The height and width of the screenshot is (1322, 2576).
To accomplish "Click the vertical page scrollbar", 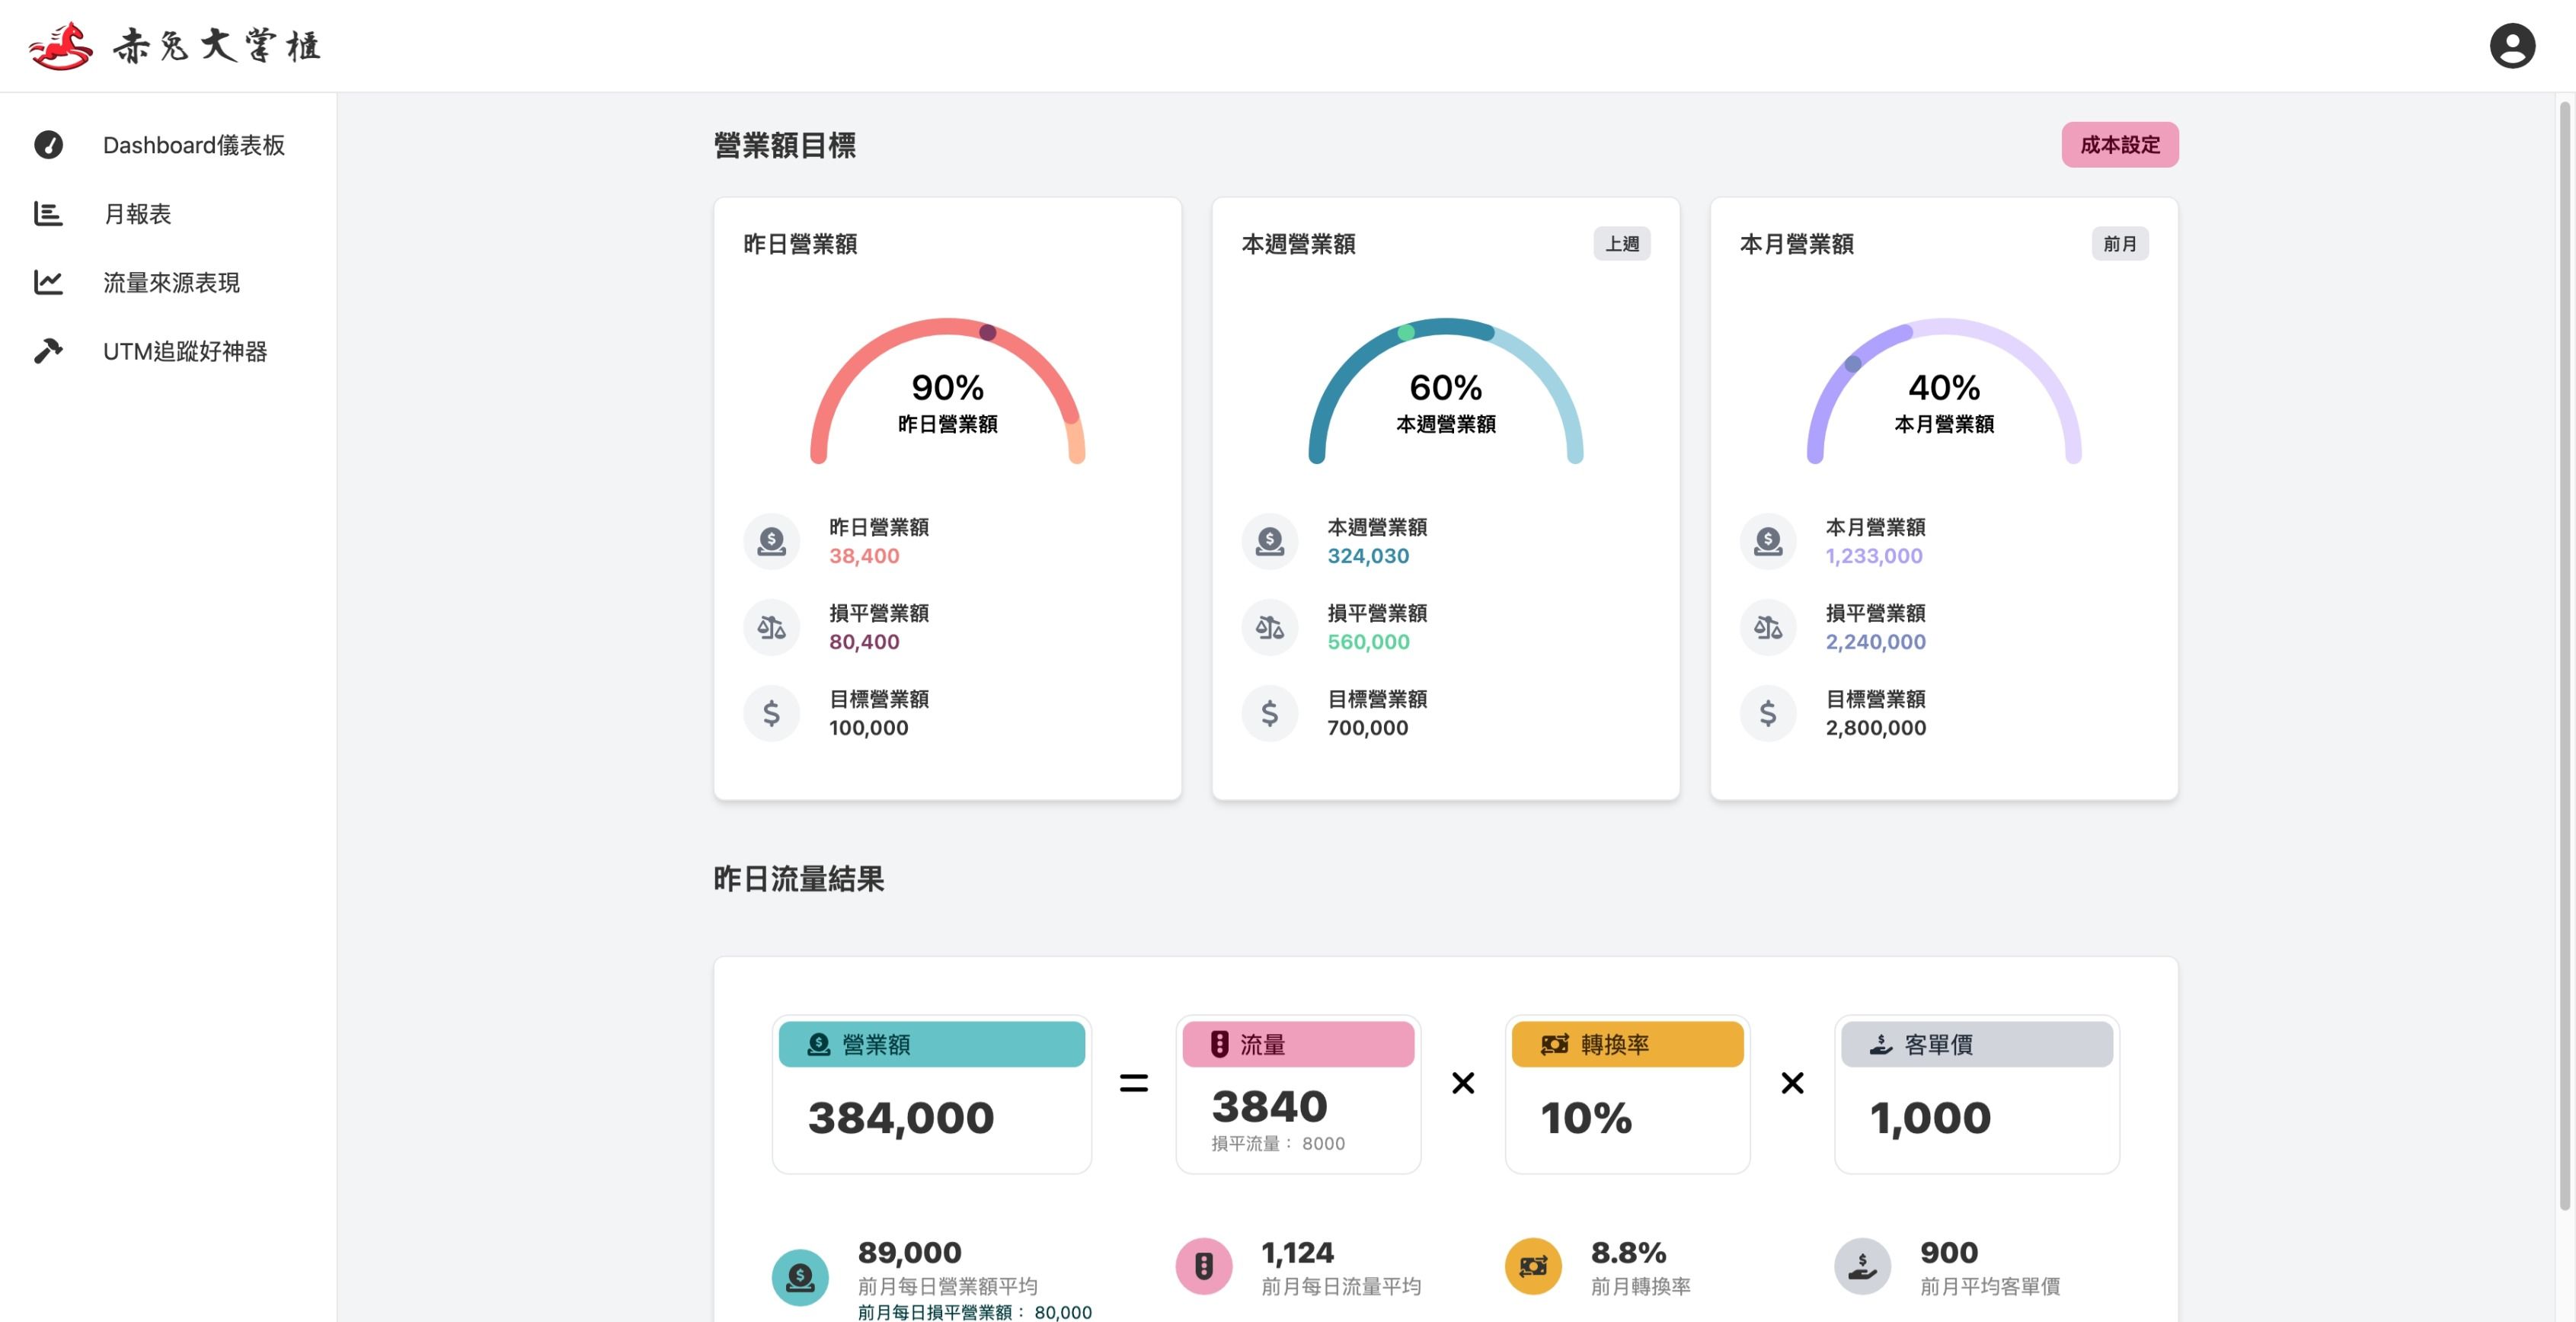I will click(x=2565, y=655).
